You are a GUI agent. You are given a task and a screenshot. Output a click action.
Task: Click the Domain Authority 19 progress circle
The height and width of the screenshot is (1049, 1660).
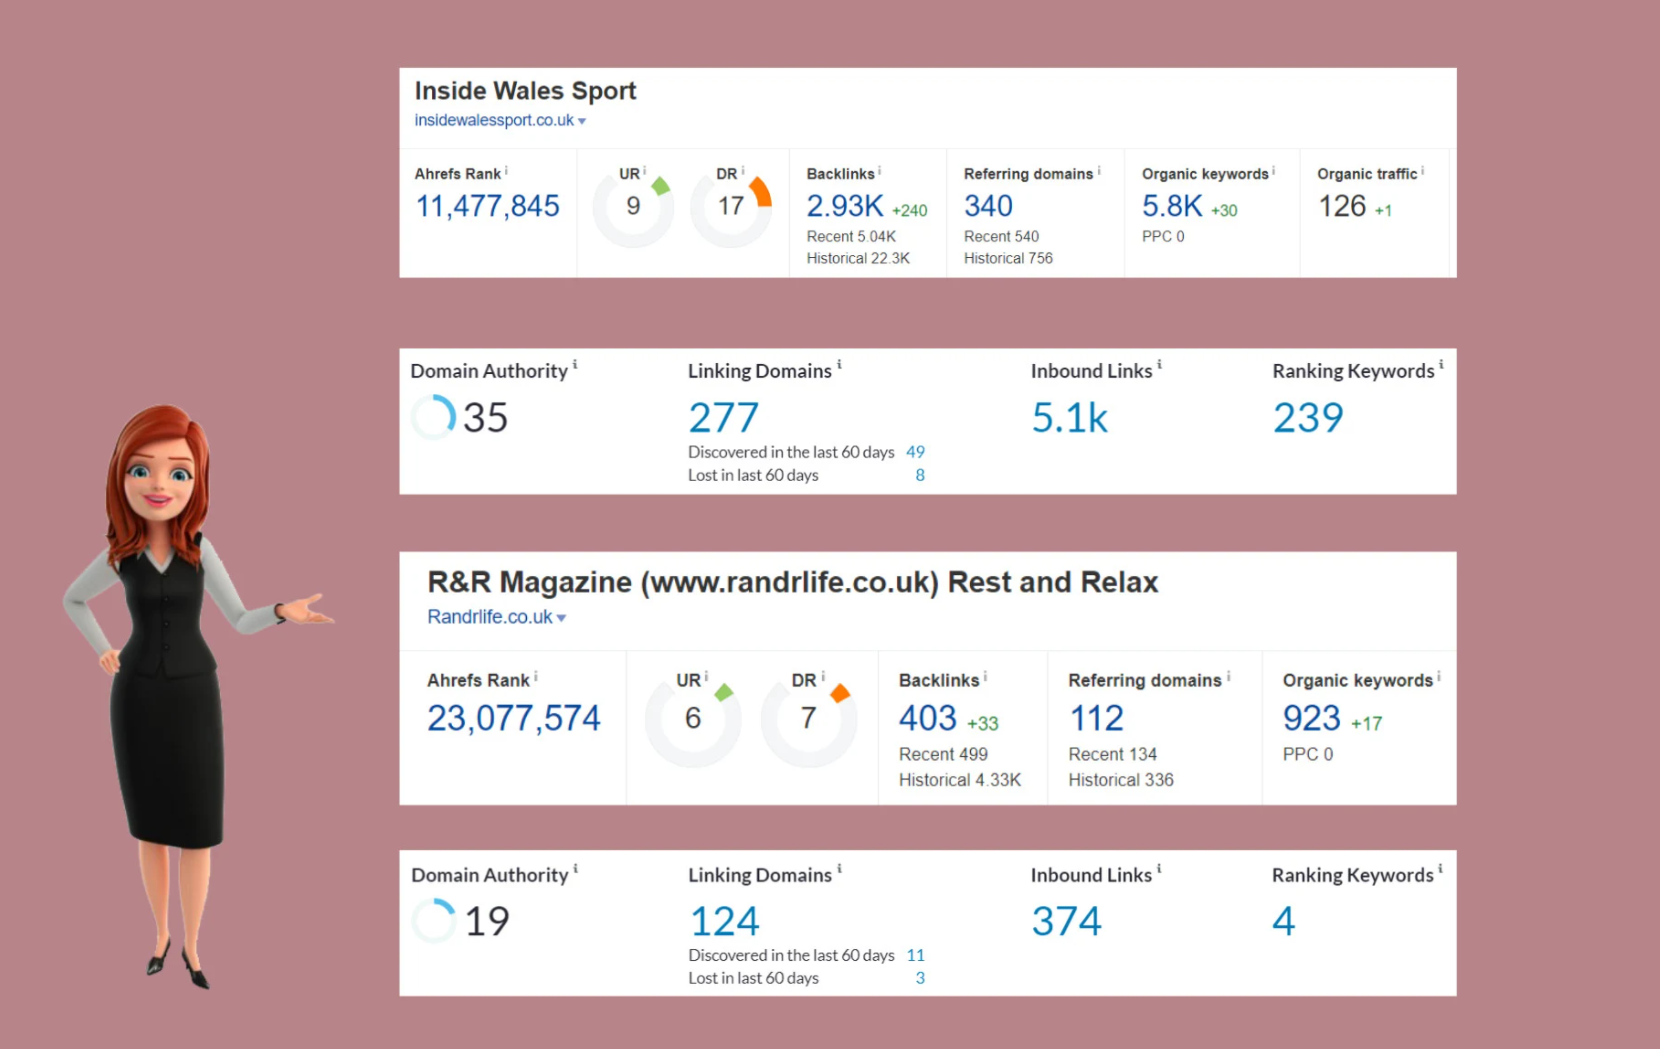[x=434, y=921]
